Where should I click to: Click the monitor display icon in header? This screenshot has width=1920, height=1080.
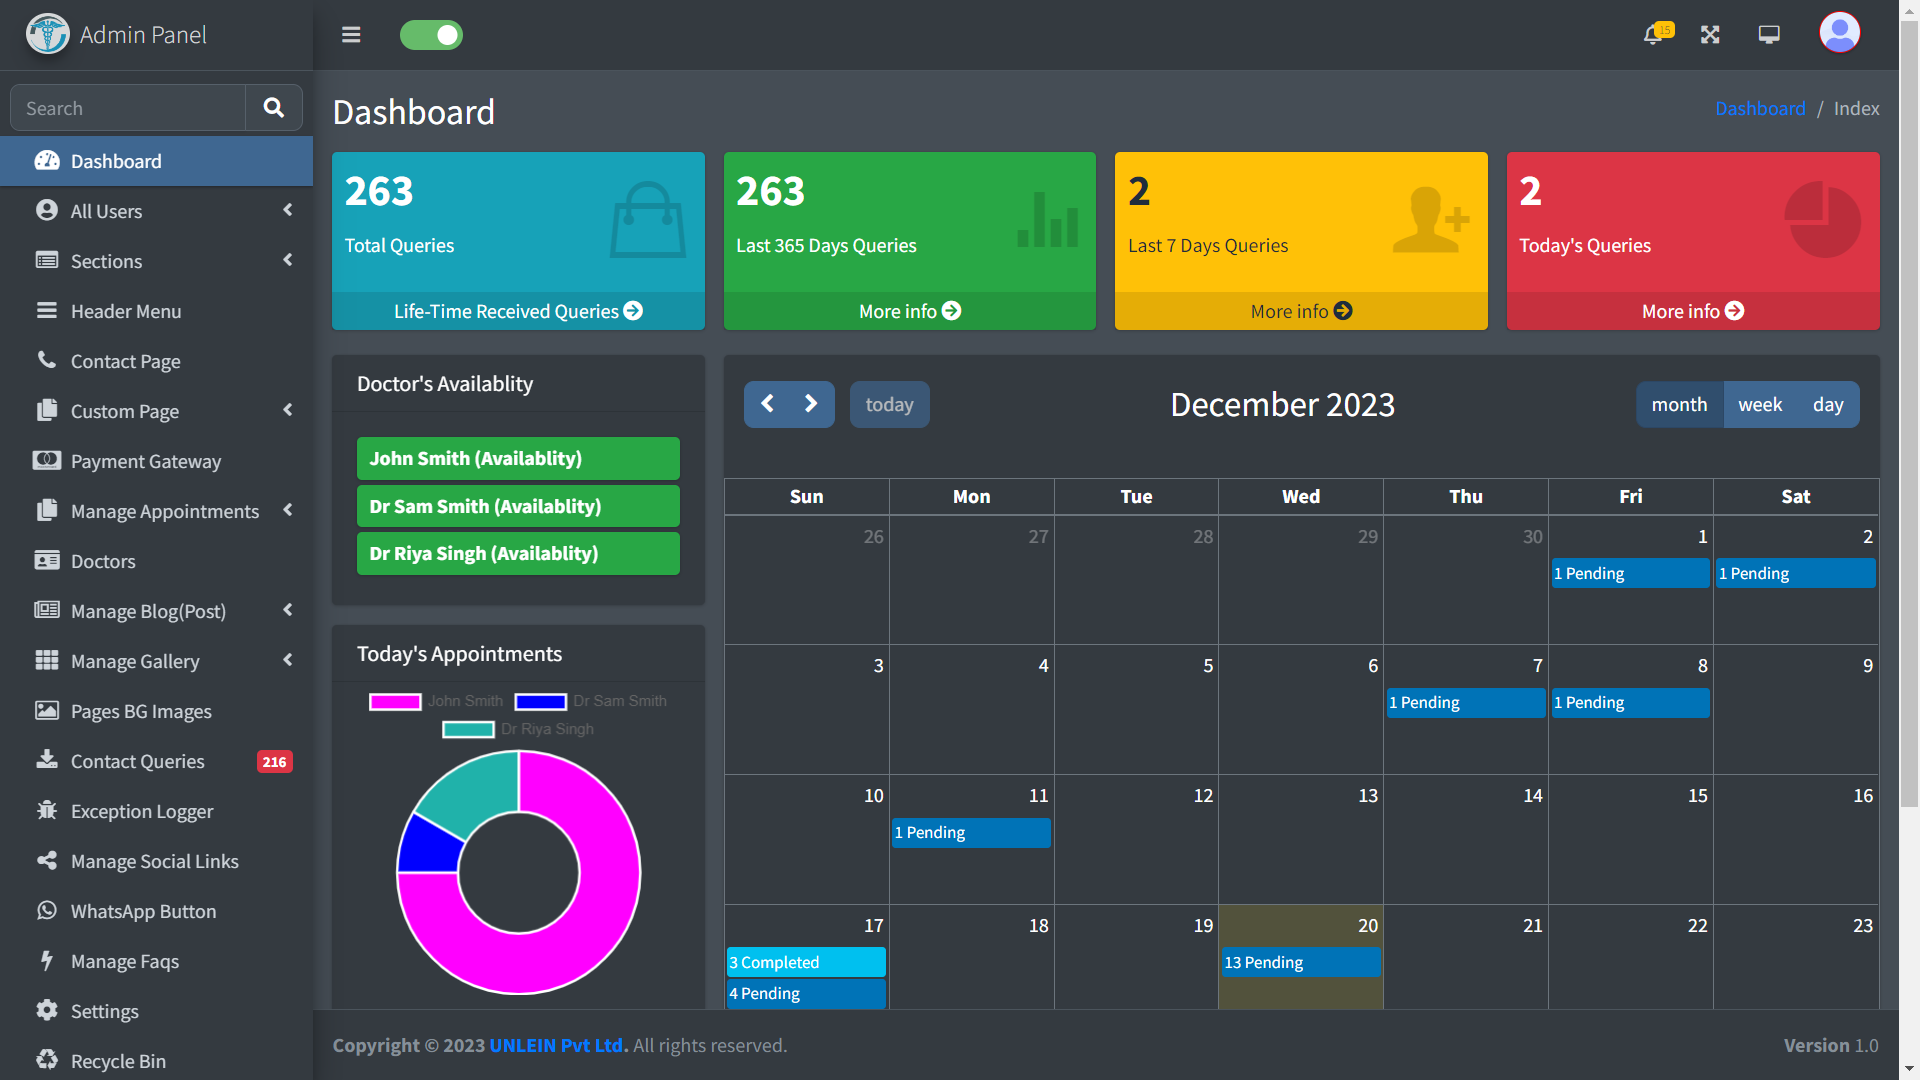click(x=1767, y=34)
